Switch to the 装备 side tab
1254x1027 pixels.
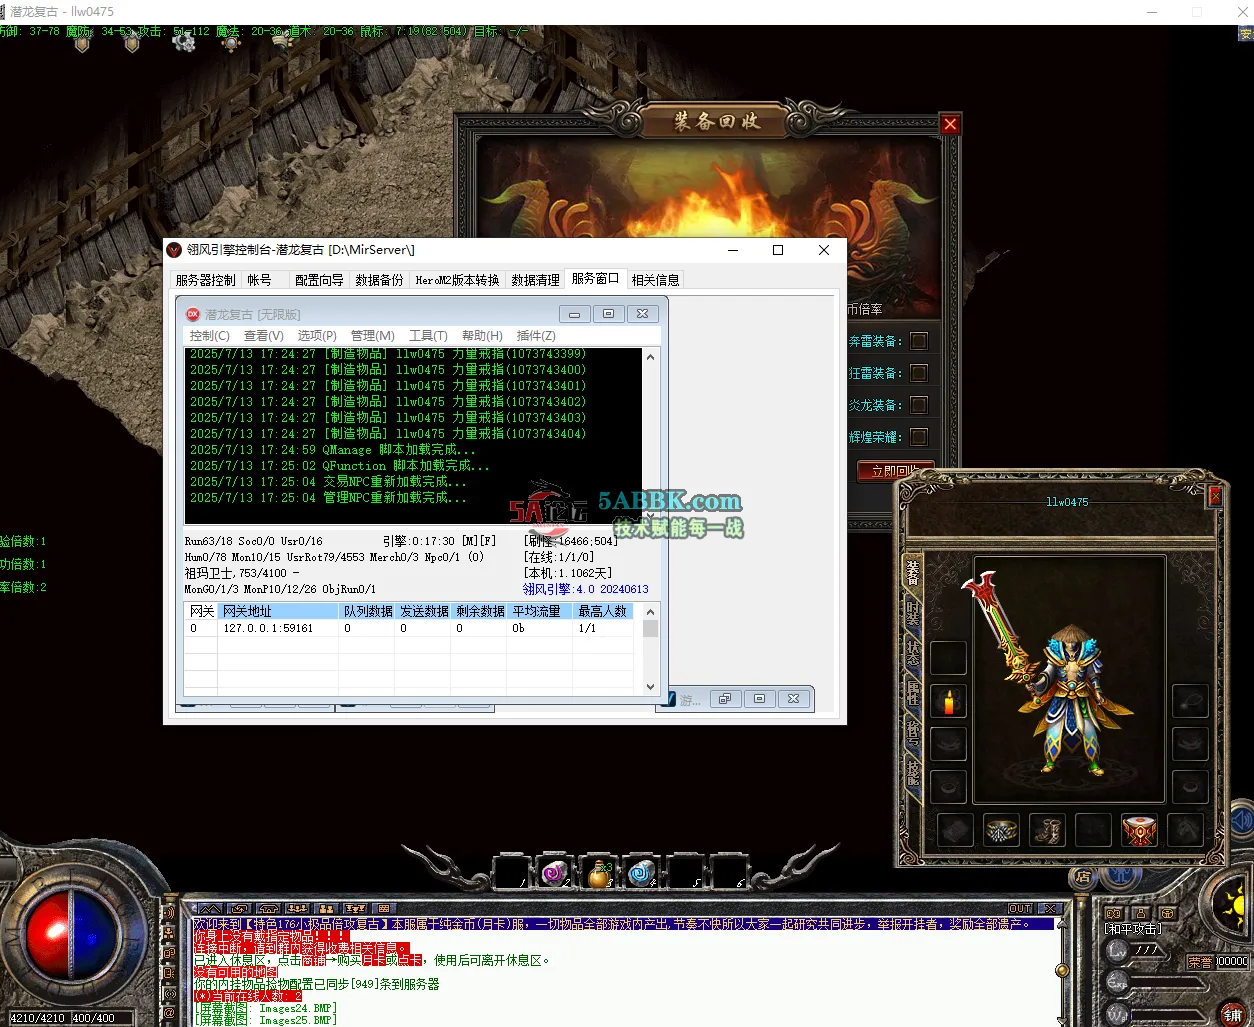click(912, 571)
